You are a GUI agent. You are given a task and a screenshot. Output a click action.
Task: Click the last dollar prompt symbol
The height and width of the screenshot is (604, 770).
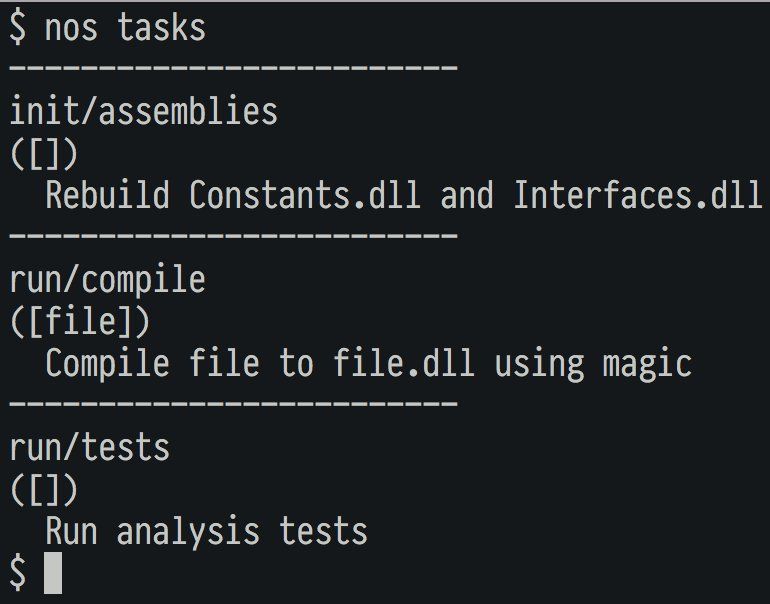(x=18, y=573)
